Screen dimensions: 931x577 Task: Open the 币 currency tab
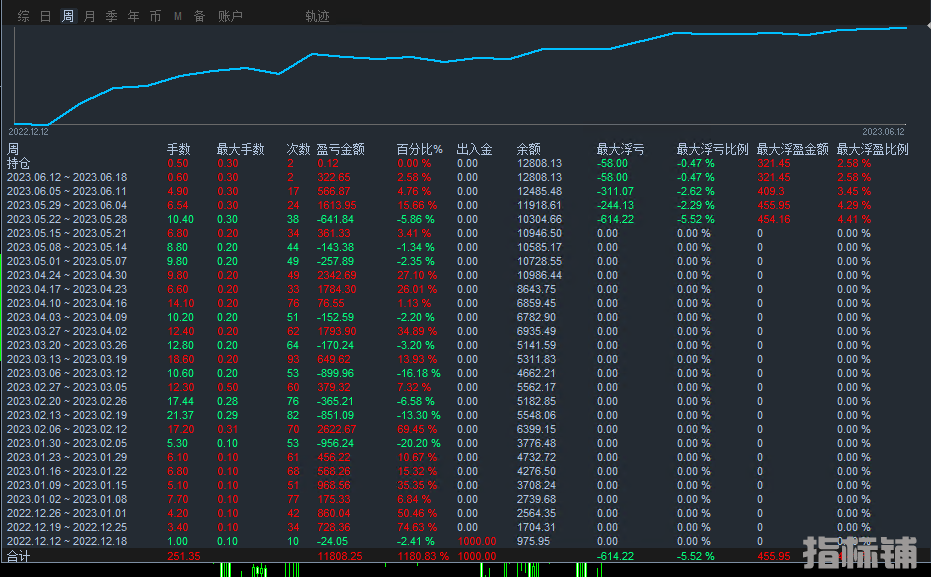point(156,16)
